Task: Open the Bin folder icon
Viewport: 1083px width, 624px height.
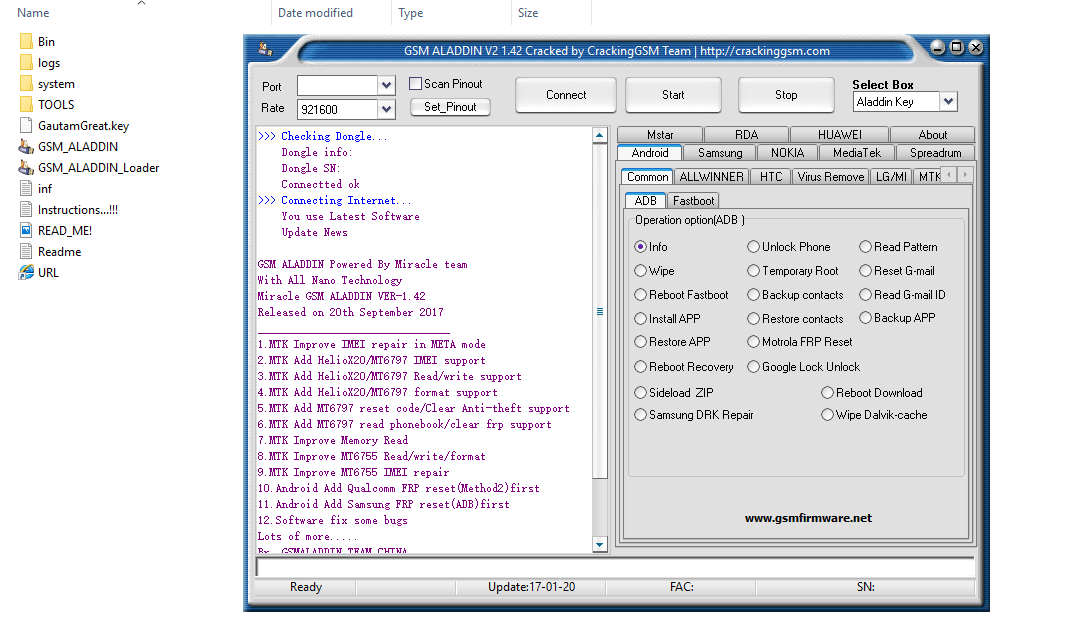Action: point(26,41)
